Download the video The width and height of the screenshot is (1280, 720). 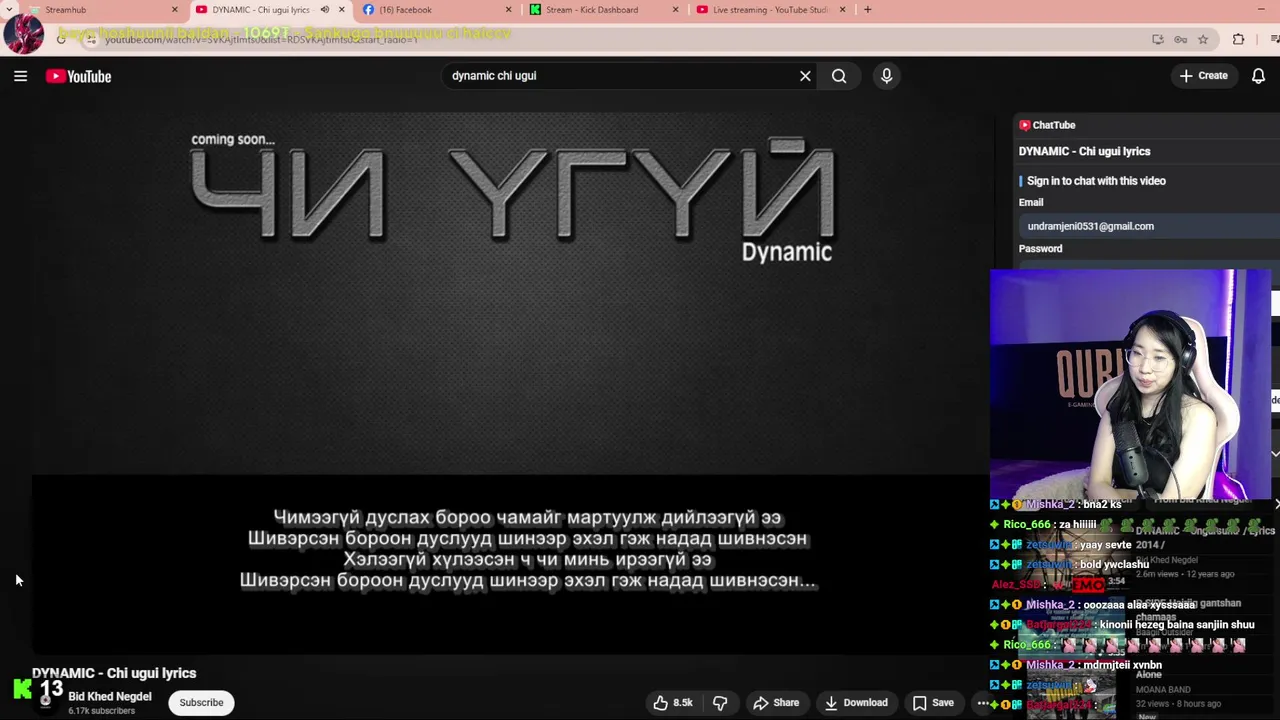click(856, 703)
